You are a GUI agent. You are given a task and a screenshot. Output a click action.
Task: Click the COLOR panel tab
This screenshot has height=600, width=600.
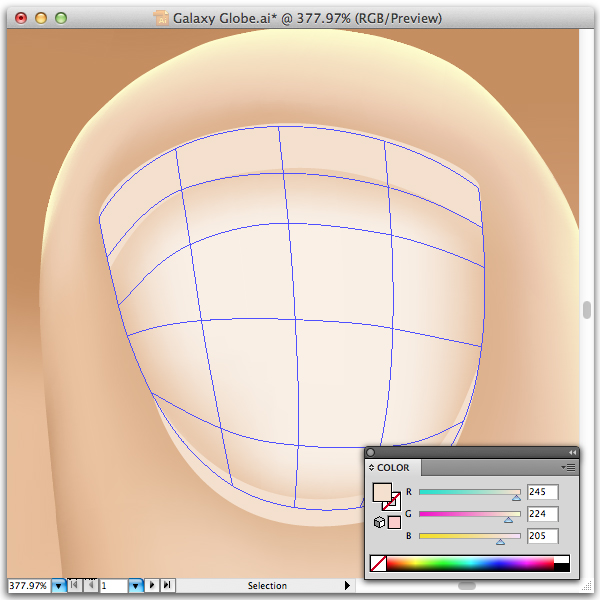[393, 468]
